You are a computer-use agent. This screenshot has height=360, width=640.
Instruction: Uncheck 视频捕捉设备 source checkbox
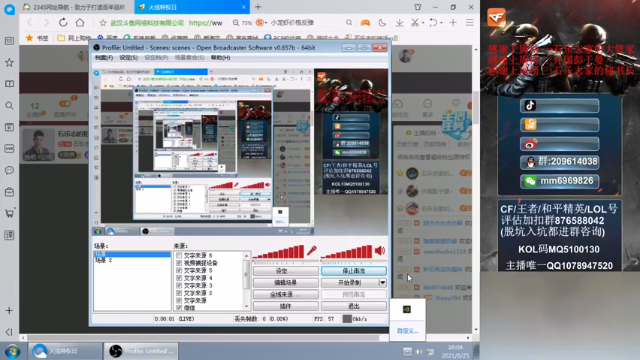point(179,263)
